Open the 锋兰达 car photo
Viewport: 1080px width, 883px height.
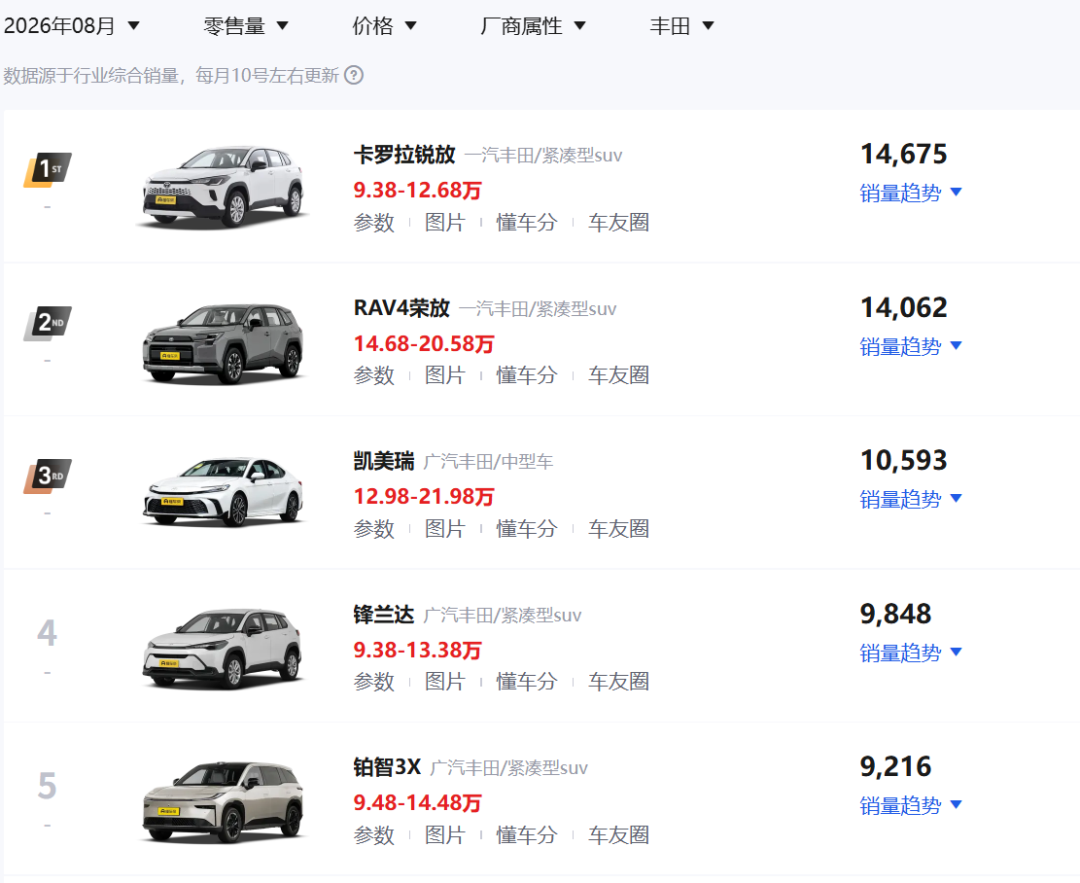[x=223, y=648]
